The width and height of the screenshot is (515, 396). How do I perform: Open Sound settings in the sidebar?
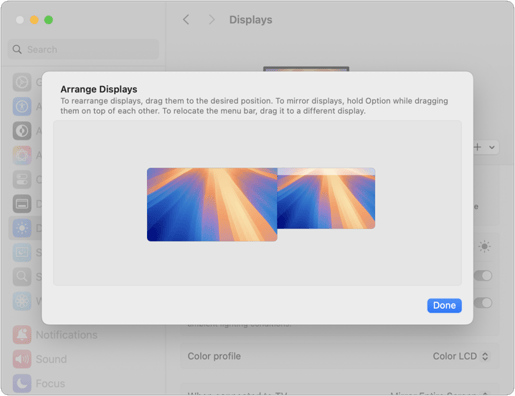pos(40,359)
